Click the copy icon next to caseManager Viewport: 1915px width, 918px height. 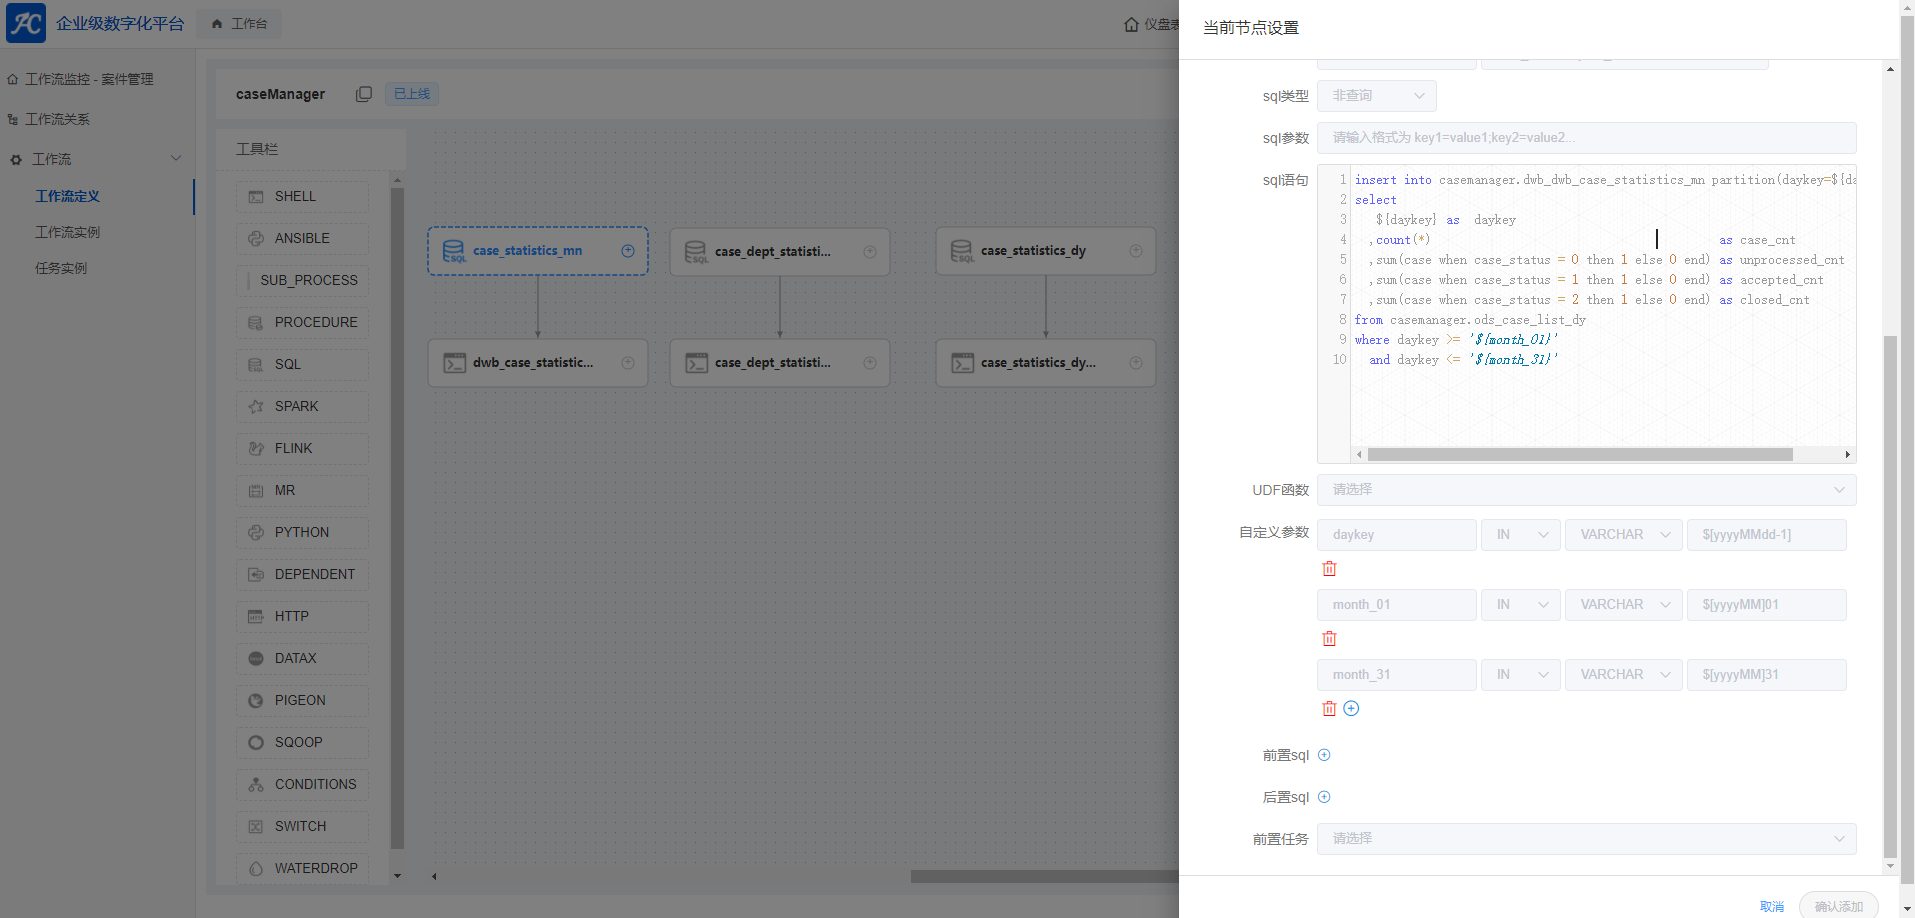[364, 94]
